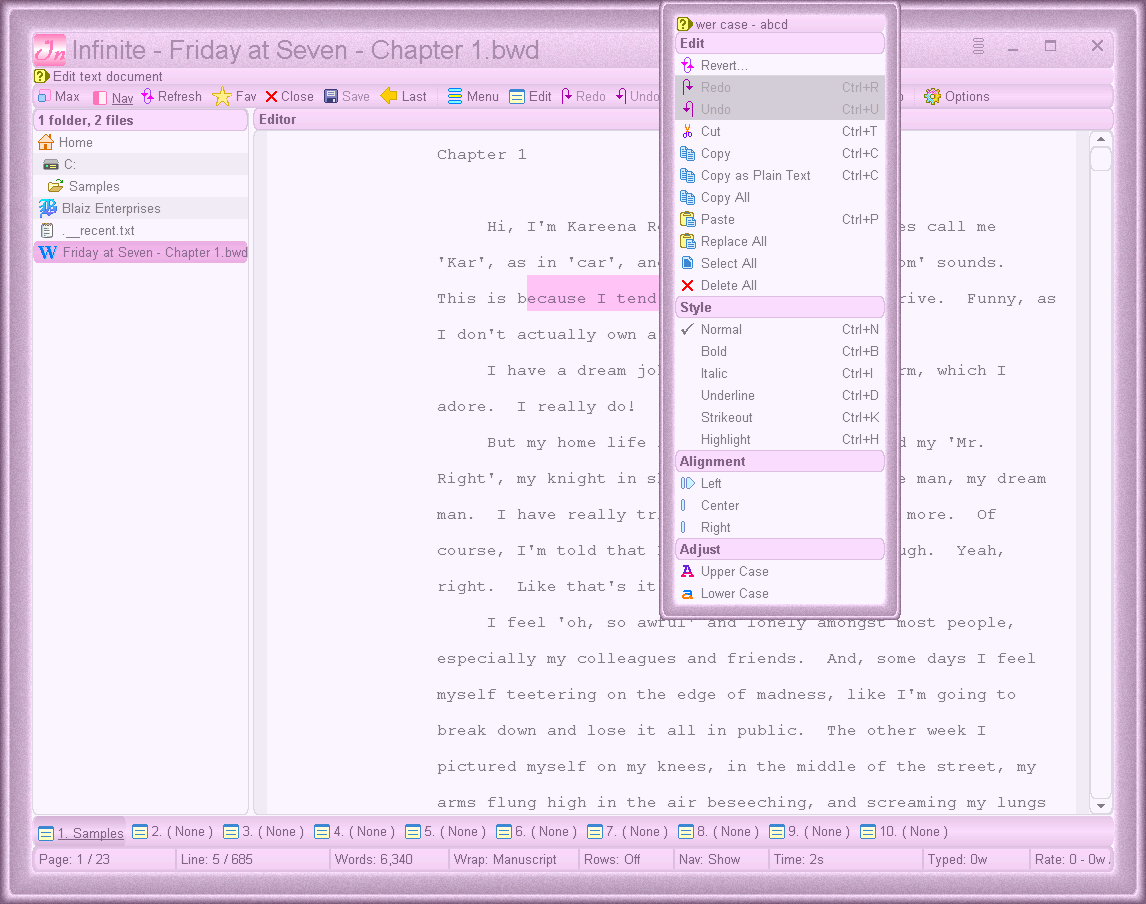
Task: Switch to tab 10. (None)
Action: (904, 832)
